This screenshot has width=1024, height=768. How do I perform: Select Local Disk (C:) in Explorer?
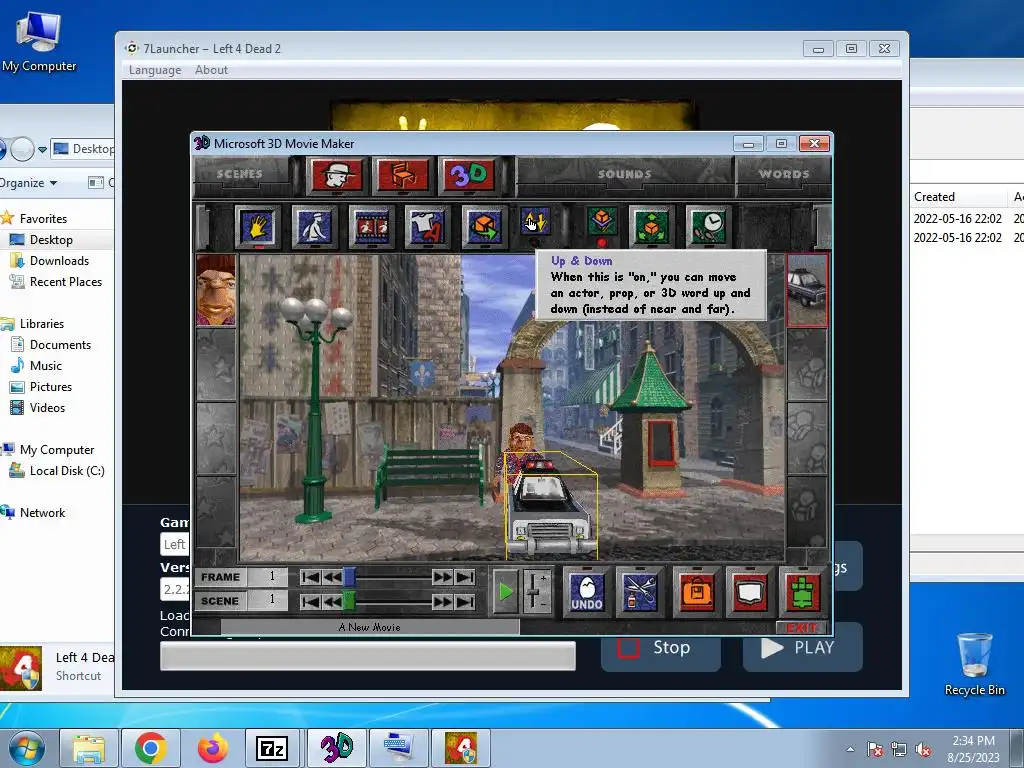[x=67, y=471]
